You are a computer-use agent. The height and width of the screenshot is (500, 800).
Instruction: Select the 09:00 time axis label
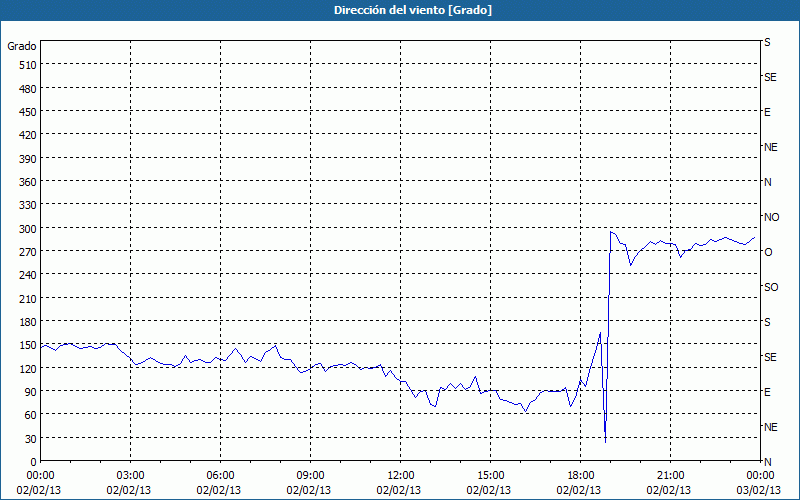tap(310, 476)
